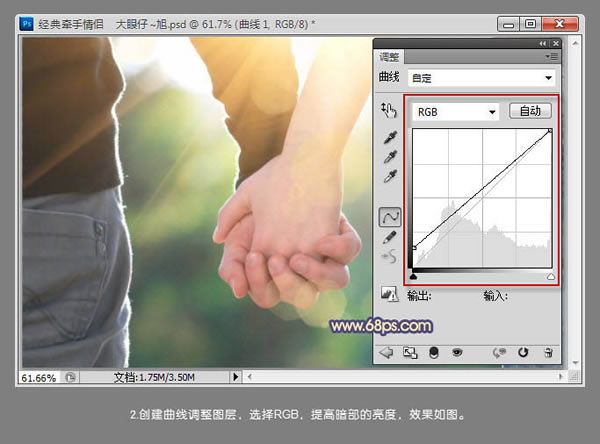Minimize the document window
This screenshot has width=600, height=444.
508,24
